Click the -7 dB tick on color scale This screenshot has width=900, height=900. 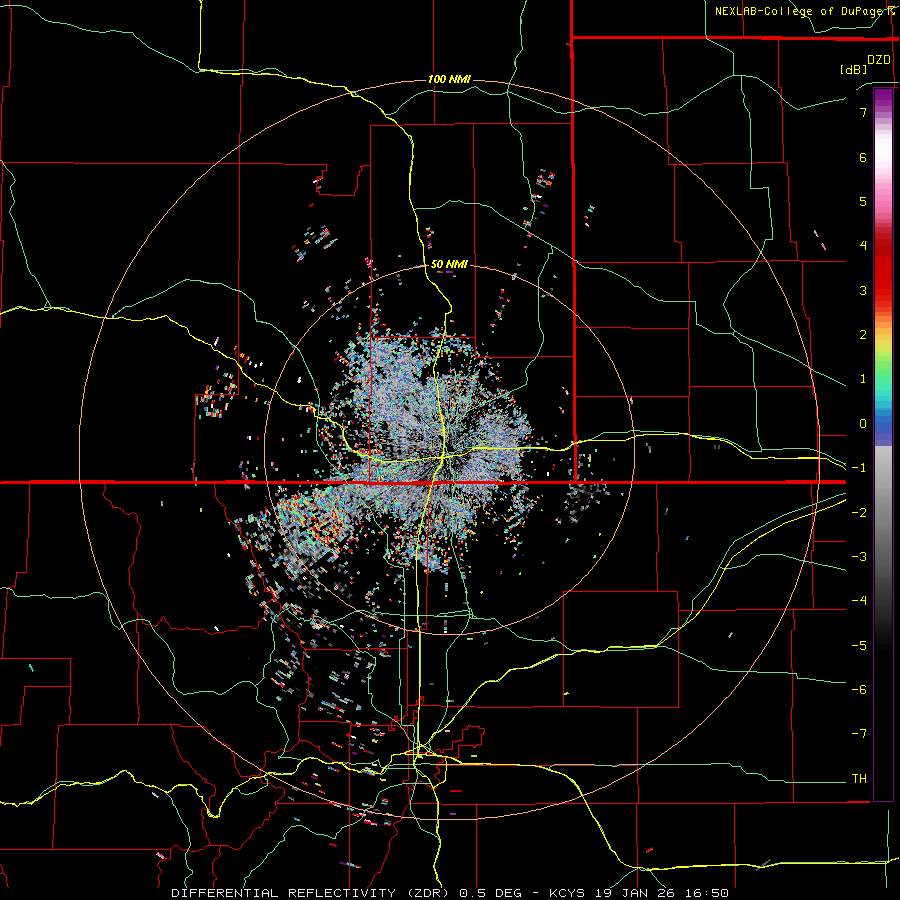(x=859, y=734)
